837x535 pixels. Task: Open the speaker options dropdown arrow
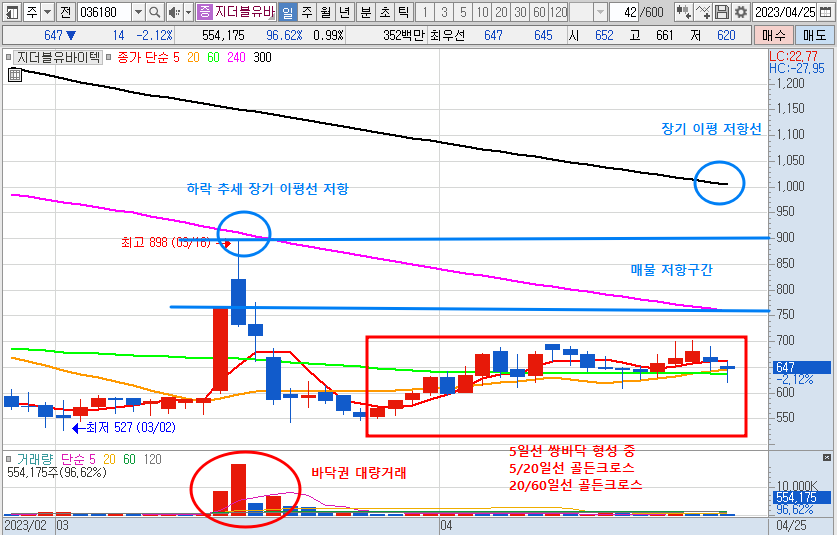tap(188, 12)
